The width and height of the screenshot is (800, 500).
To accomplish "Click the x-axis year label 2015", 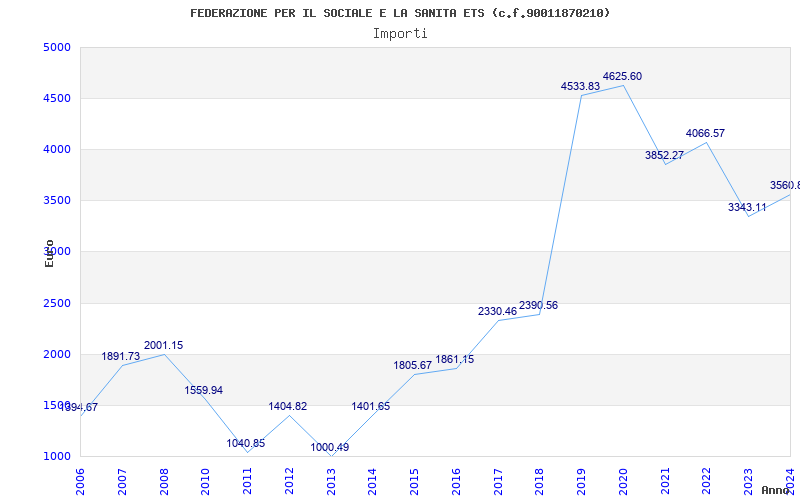I will 414,482.
